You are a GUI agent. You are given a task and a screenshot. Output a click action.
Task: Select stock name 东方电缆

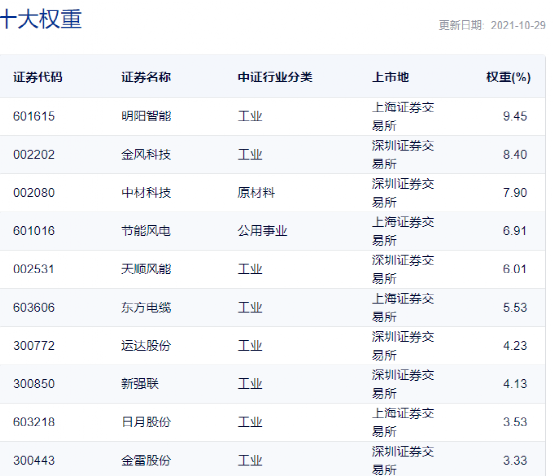click(146, 307)
